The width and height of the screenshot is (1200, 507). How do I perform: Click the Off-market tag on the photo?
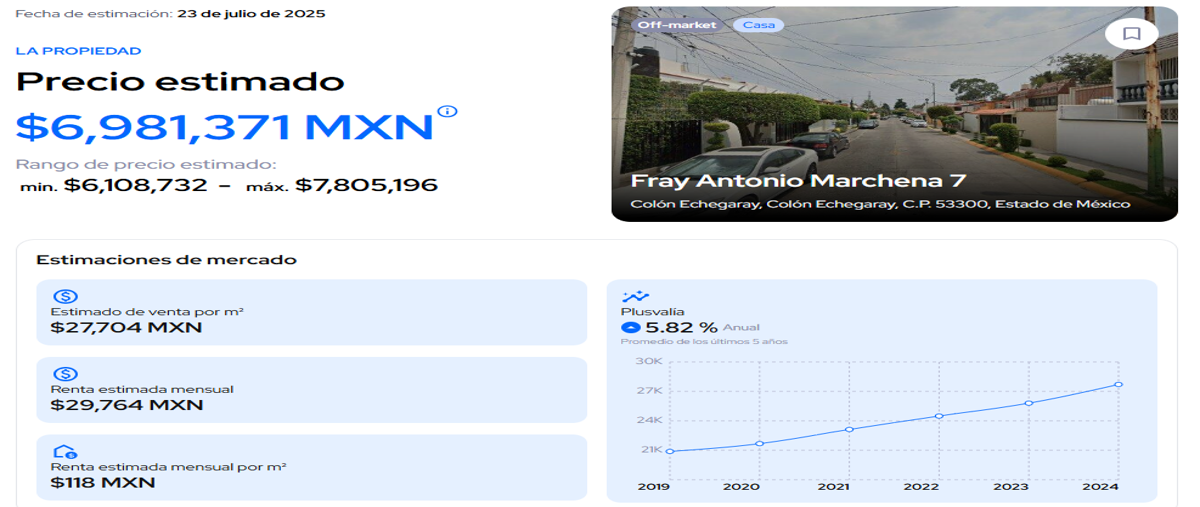678,25
